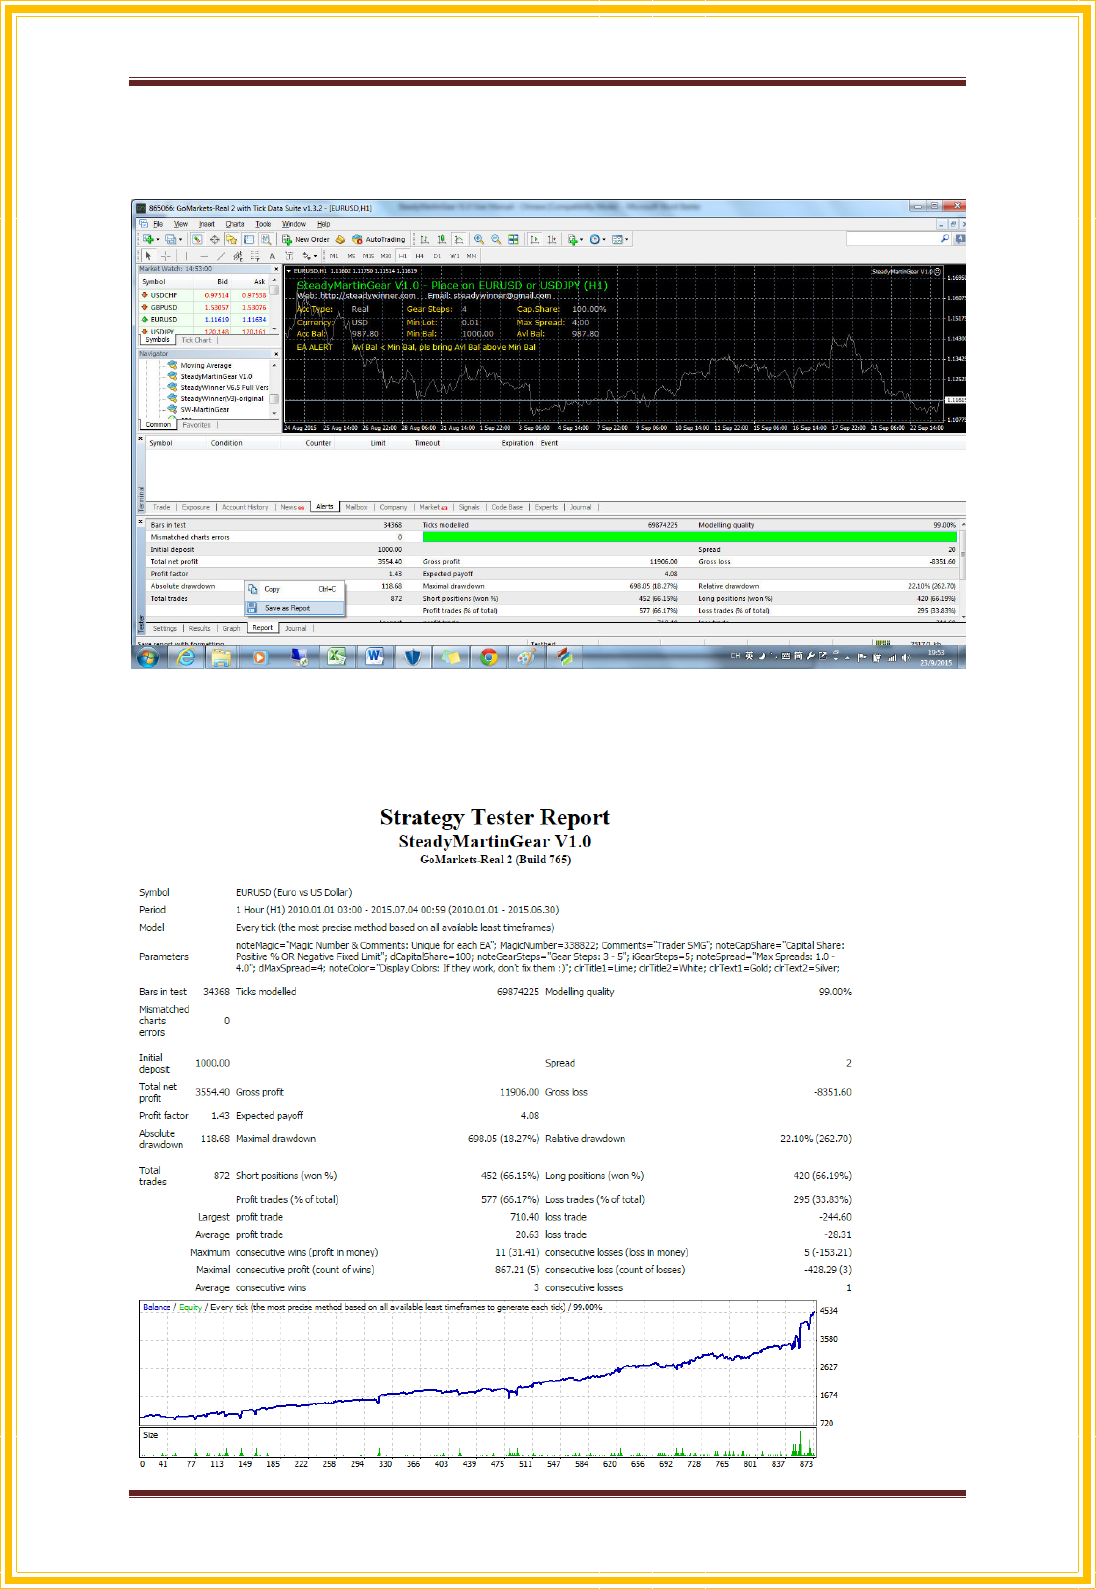This screenshot has width=1096, height=1589.
Task: Toggle the Strategy Tester window icon
Action: (265, 239)
